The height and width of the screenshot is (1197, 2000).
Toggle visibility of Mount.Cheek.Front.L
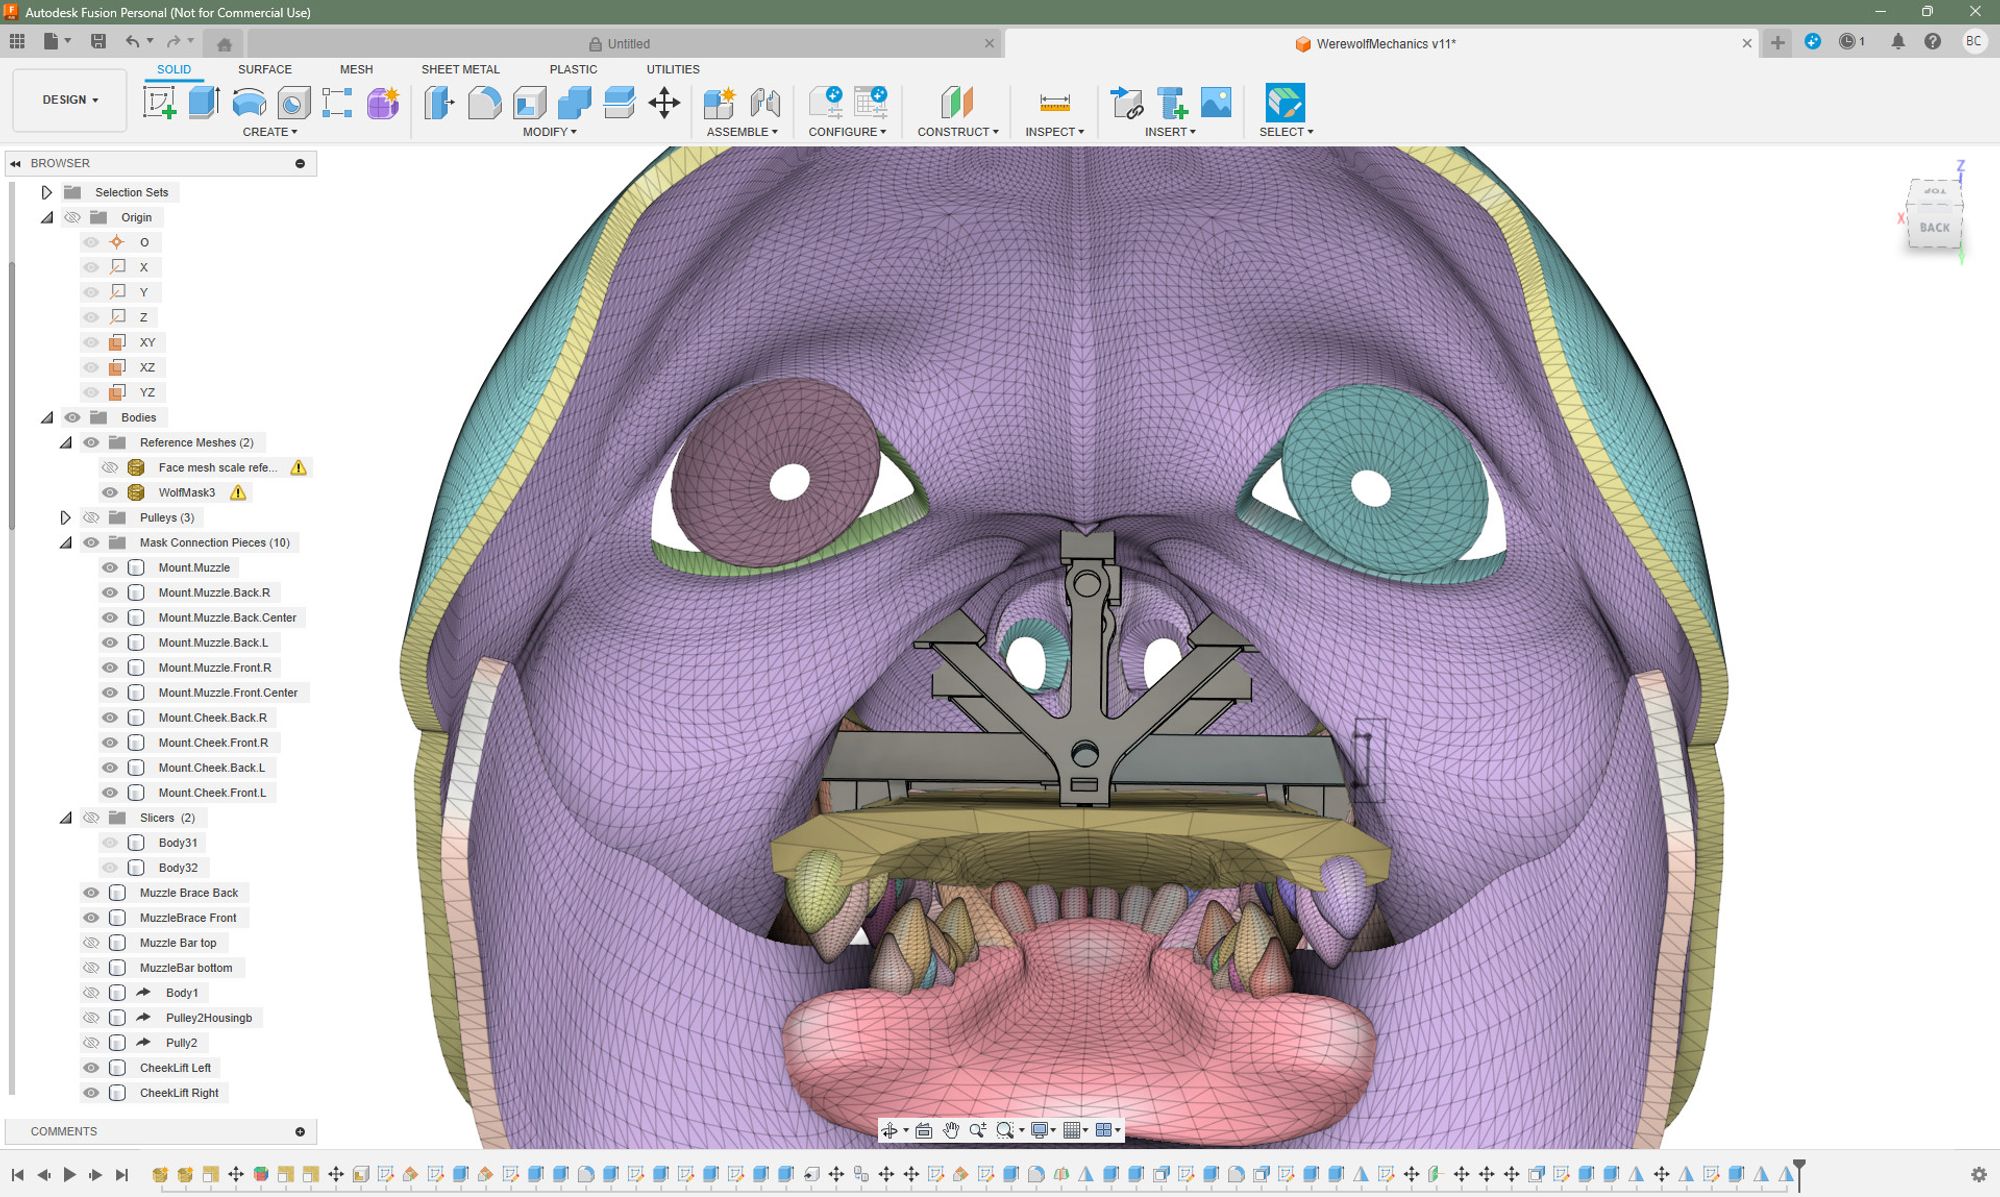pyautogui.click(x=110, y=792)
